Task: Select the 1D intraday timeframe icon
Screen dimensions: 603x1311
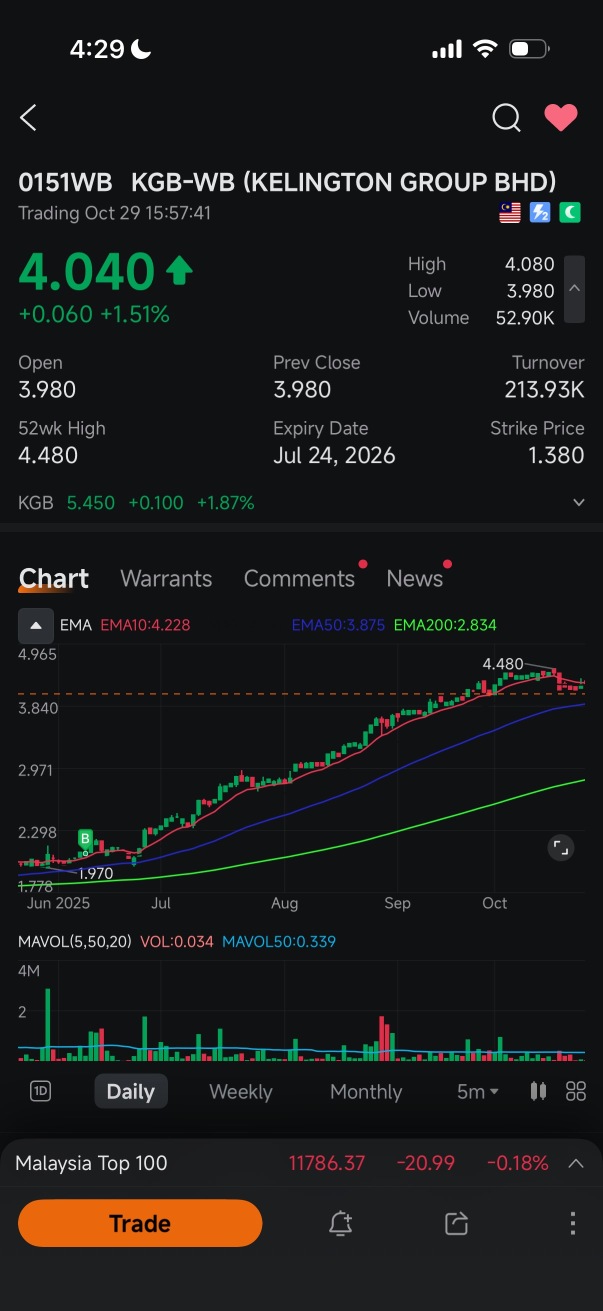Action: [x=40, y=1091]
